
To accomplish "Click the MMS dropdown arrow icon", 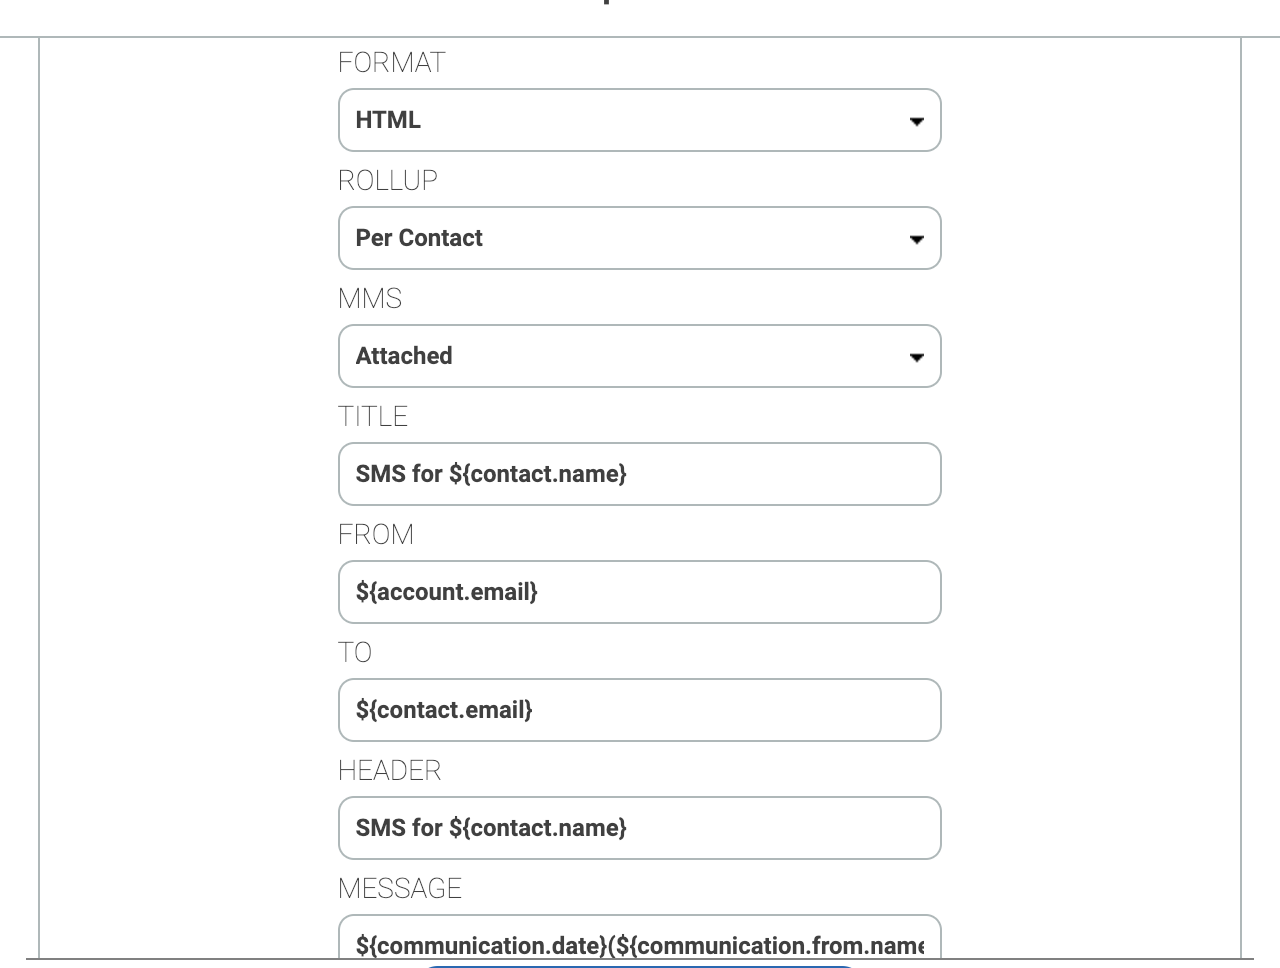I will tap(916, 358).
